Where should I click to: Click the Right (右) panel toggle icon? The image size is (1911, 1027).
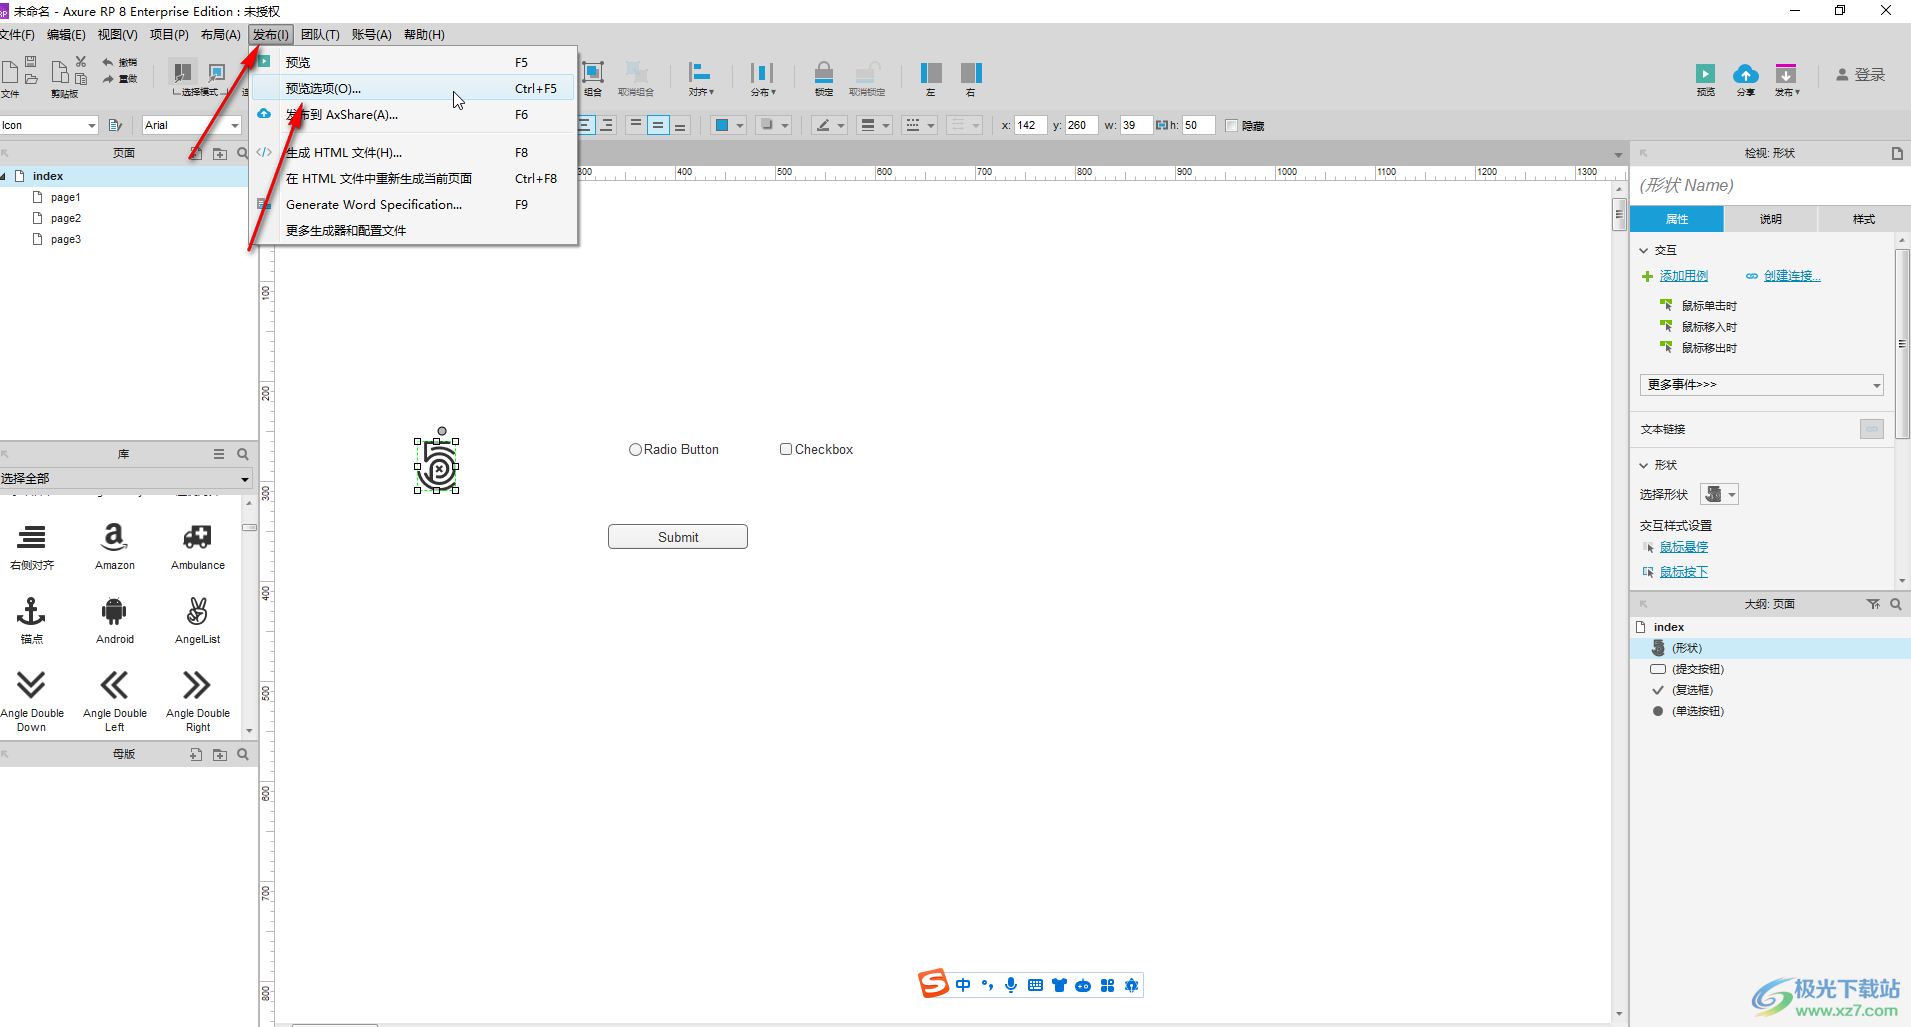[970, 72]
